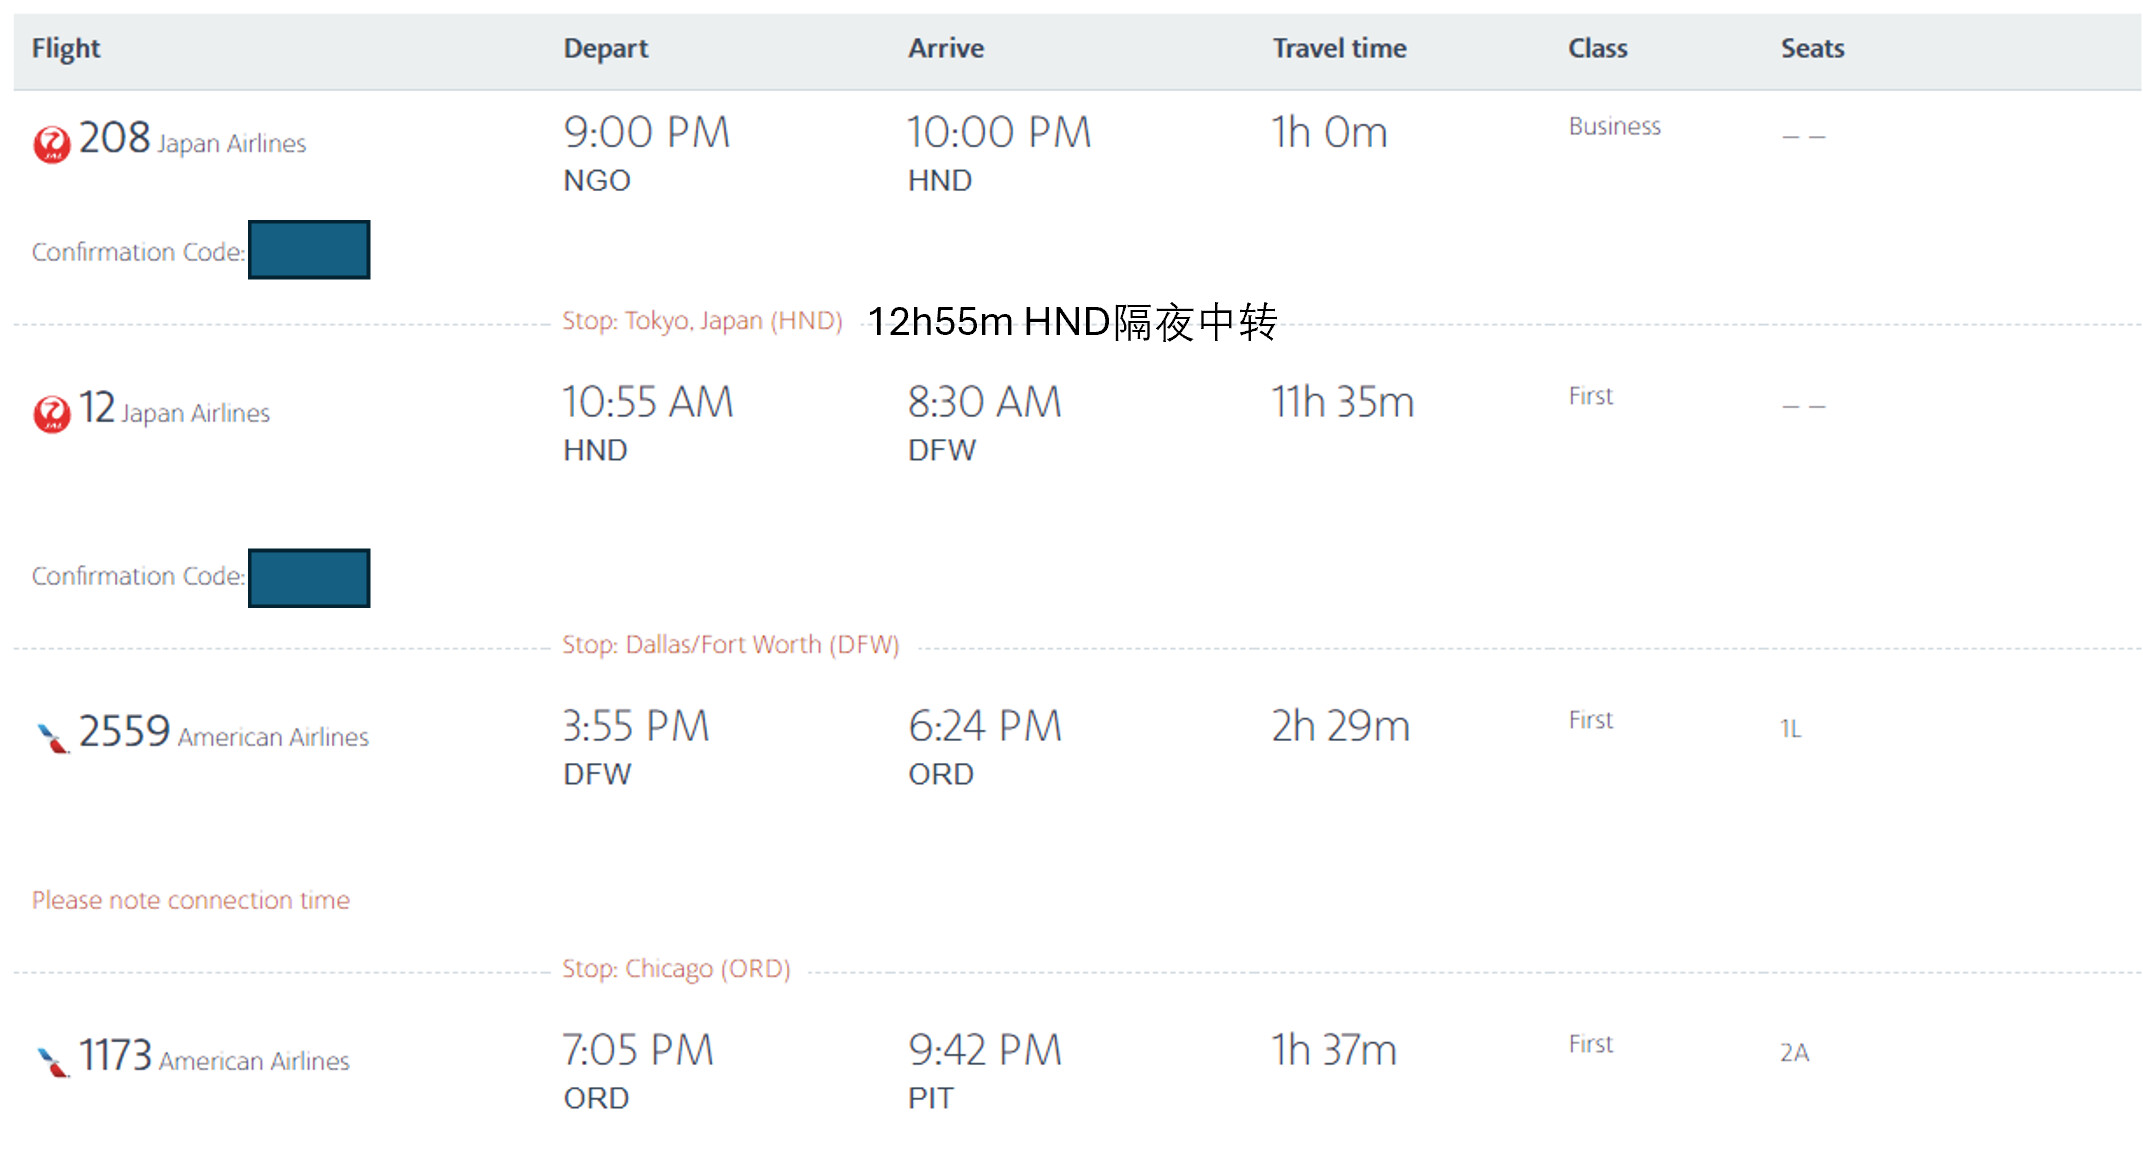Click the 12h55m HND overnight layover annotation
This screenshot has height=1158, width=2143.
coord(1072,322)
